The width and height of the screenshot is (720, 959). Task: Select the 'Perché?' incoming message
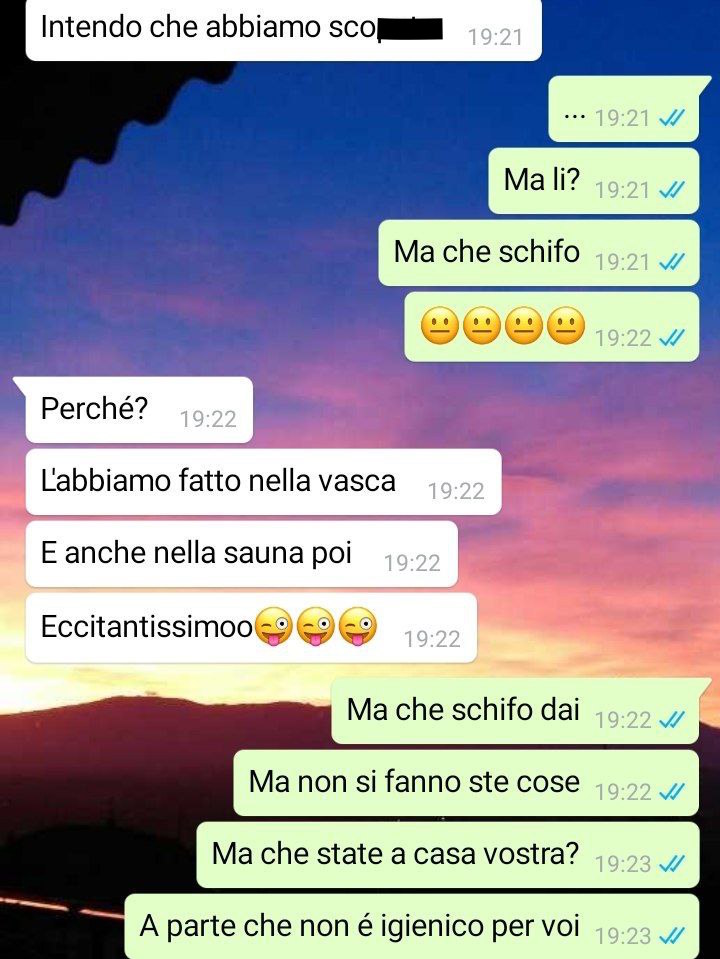(x=139, y=410)
